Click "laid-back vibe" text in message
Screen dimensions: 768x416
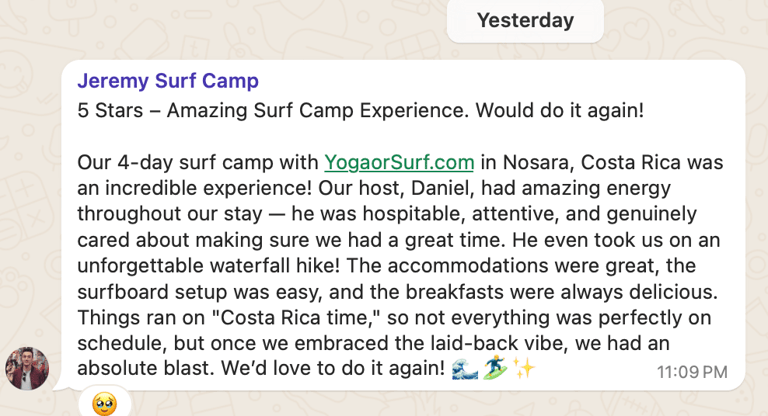[x=470, y=343]
